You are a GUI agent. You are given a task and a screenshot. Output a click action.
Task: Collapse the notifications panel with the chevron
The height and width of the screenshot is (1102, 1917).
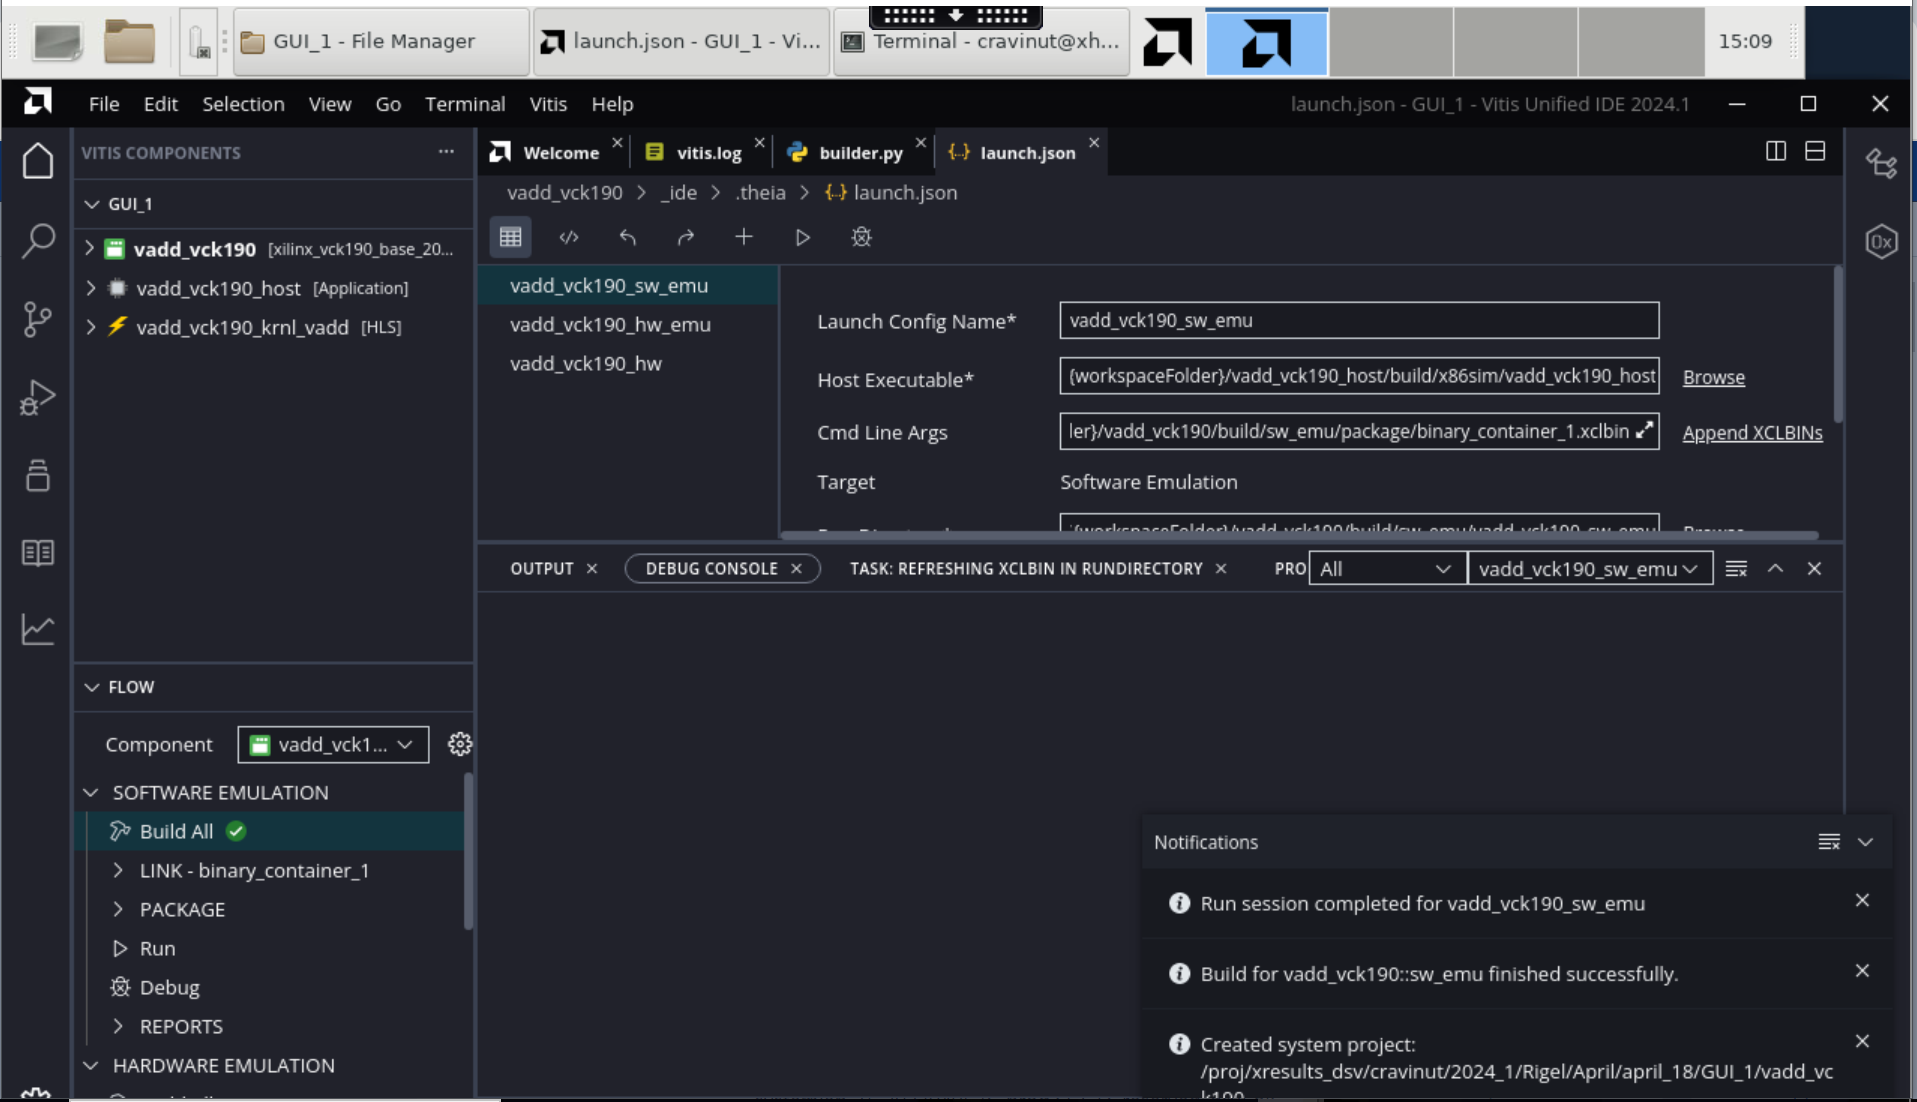pos(1866,843)
